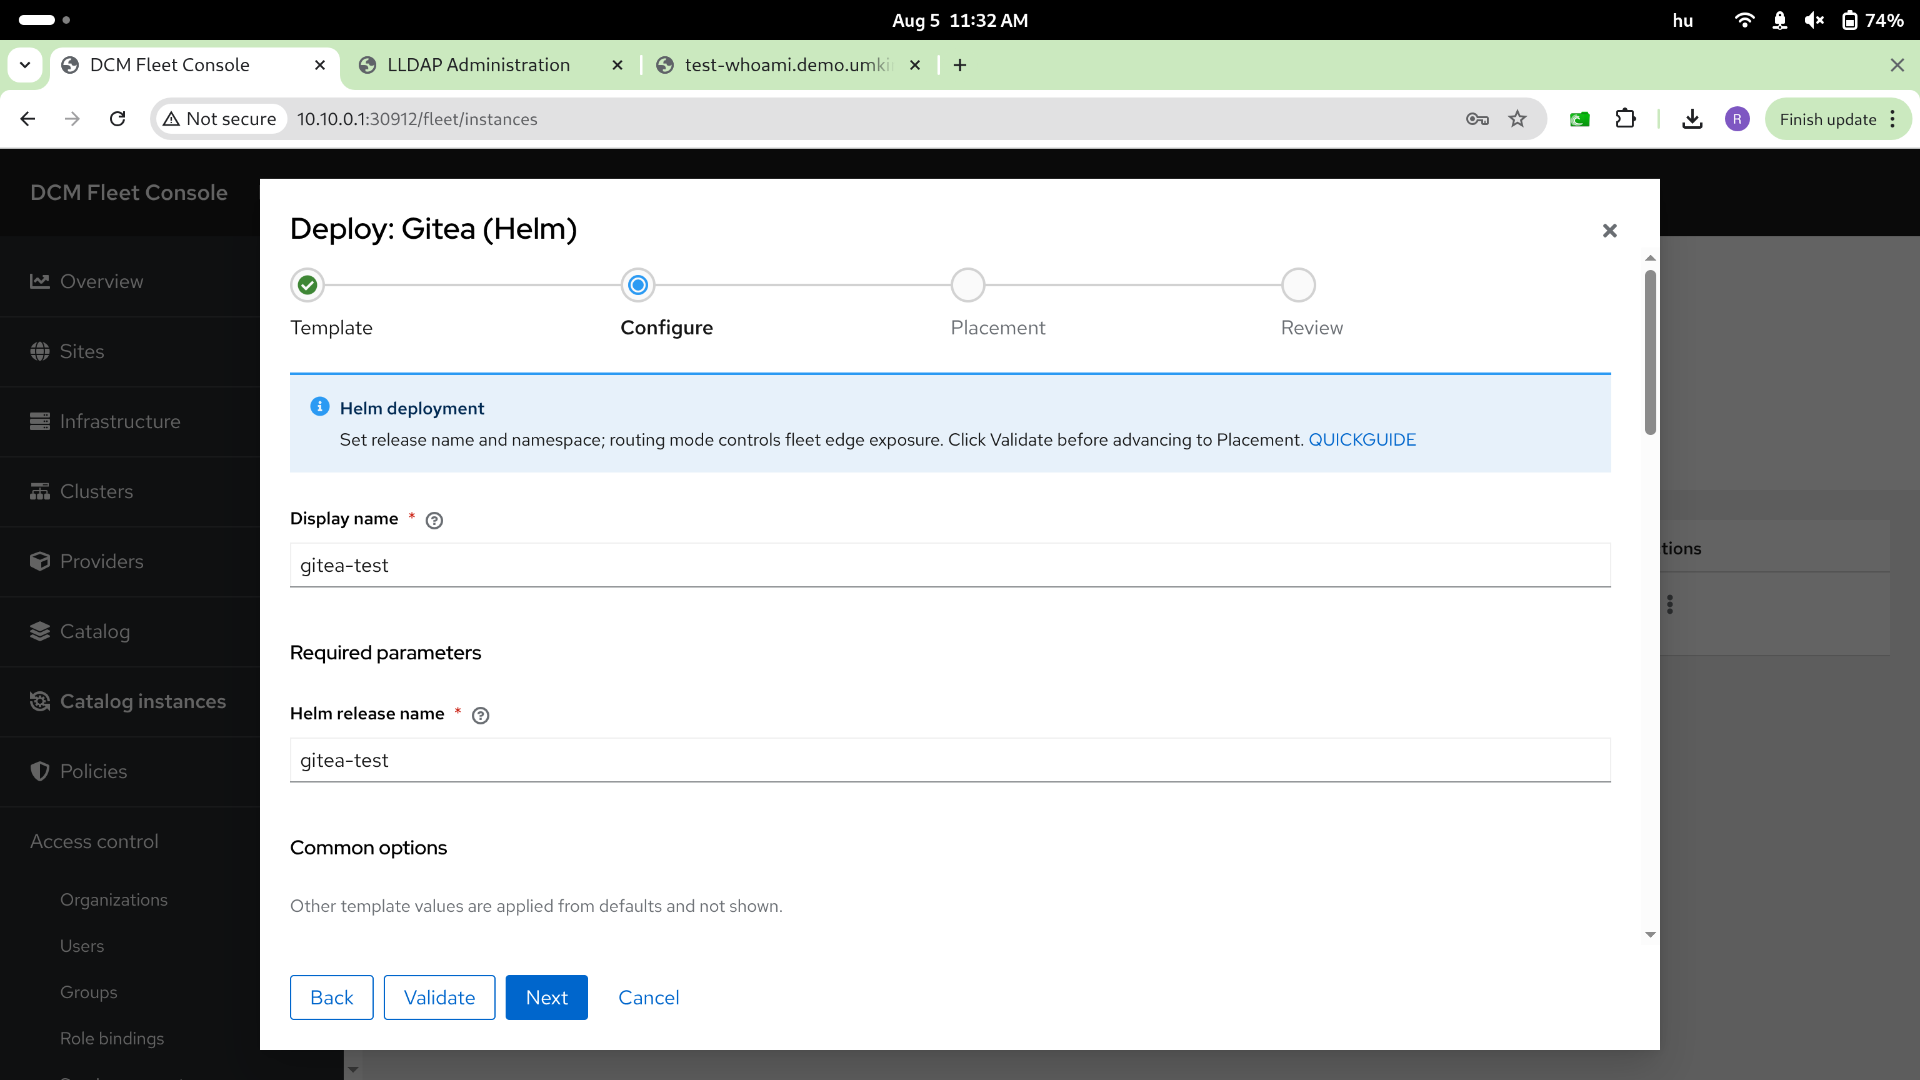
Task: Select the Placement step circle
Action: point(968,285)
